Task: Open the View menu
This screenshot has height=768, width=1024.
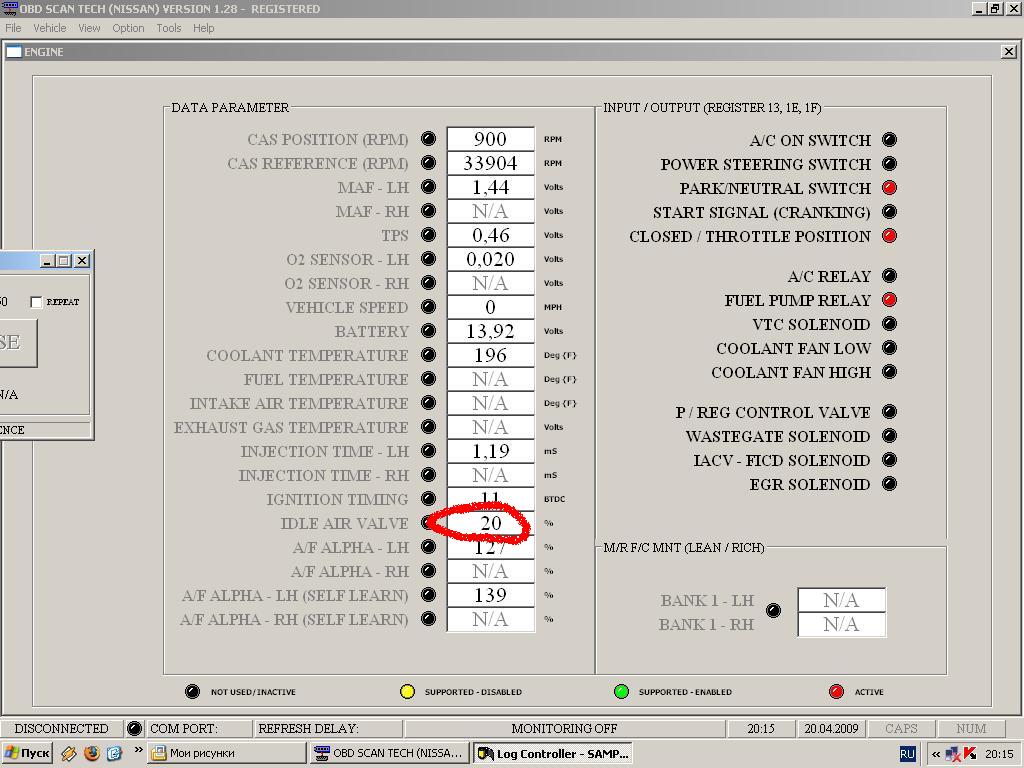Action: point(89,28)
